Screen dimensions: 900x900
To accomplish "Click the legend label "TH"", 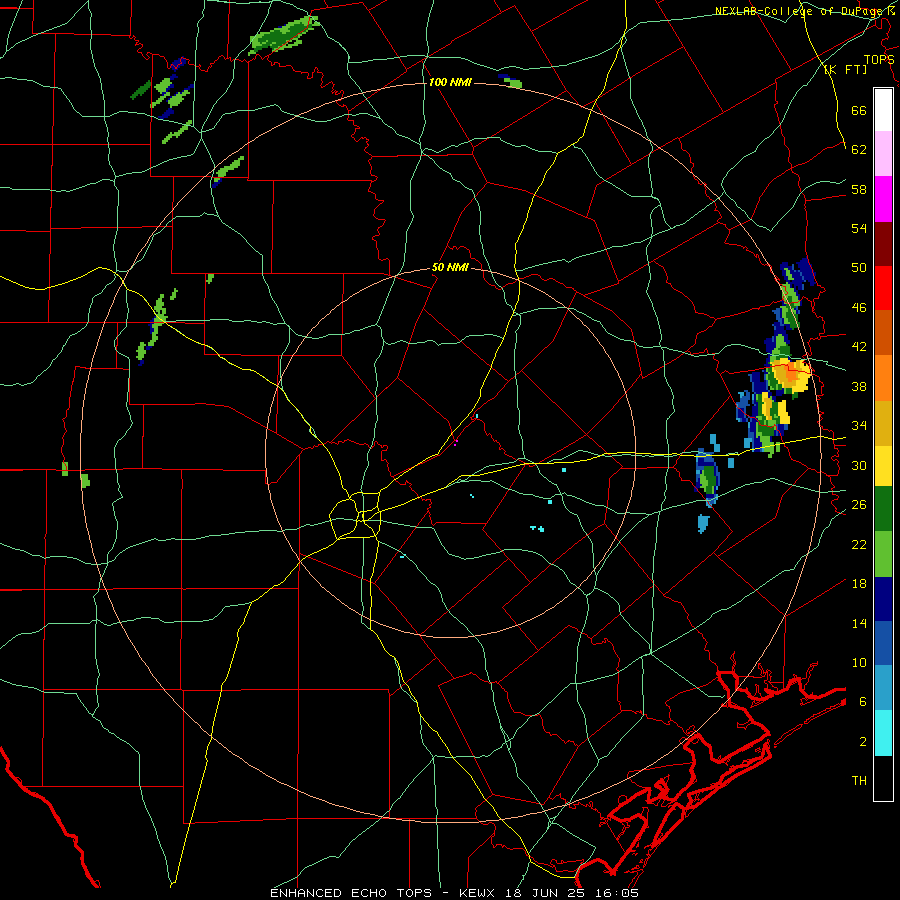I will pyautogui.click(x=859, y=781).
